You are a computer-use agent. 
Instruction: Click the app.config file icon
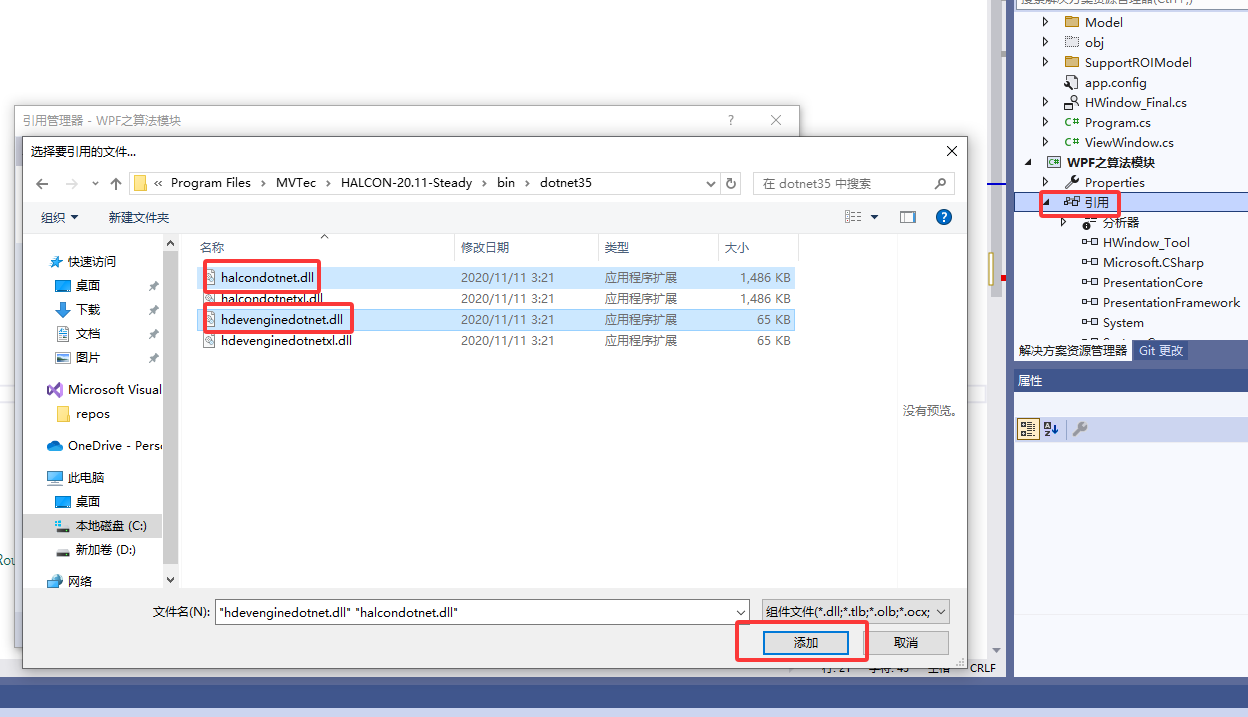(1069, 82)
